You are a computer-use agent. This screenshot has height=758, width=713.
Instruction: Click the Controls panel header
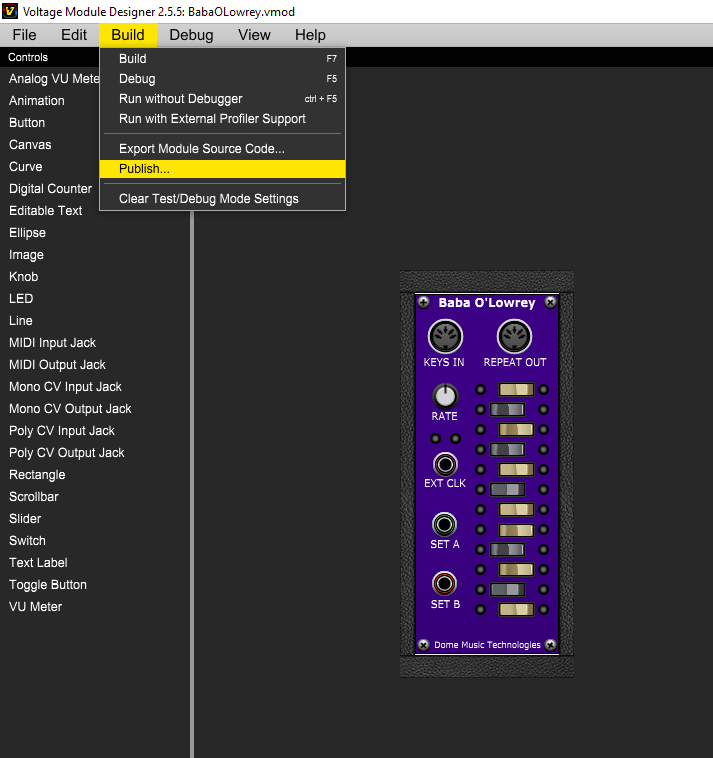pos(28,57)
